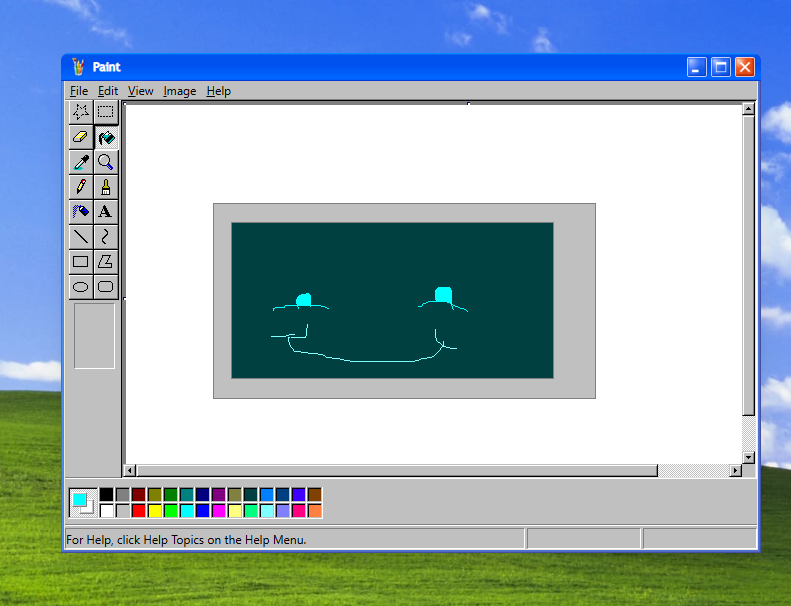Pick the magenta color swatch
791x606 pixels.
click(218, 511)
